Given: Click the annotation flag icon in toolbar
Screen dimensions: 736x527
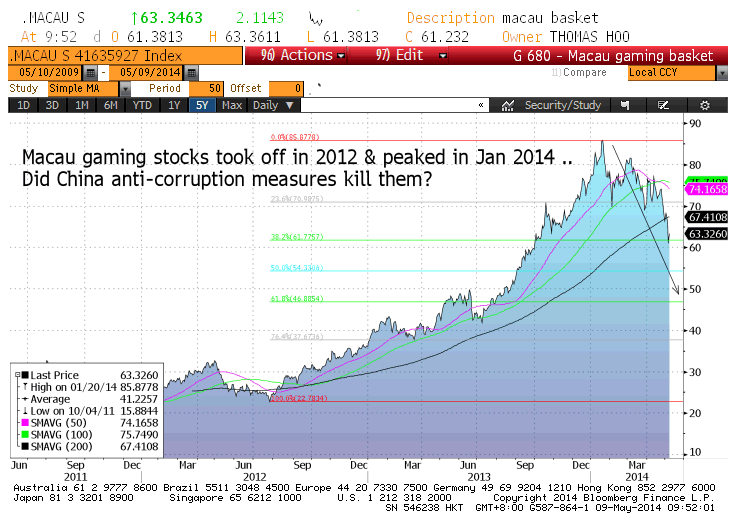Looking at the screenshot, I should point(626,104).
